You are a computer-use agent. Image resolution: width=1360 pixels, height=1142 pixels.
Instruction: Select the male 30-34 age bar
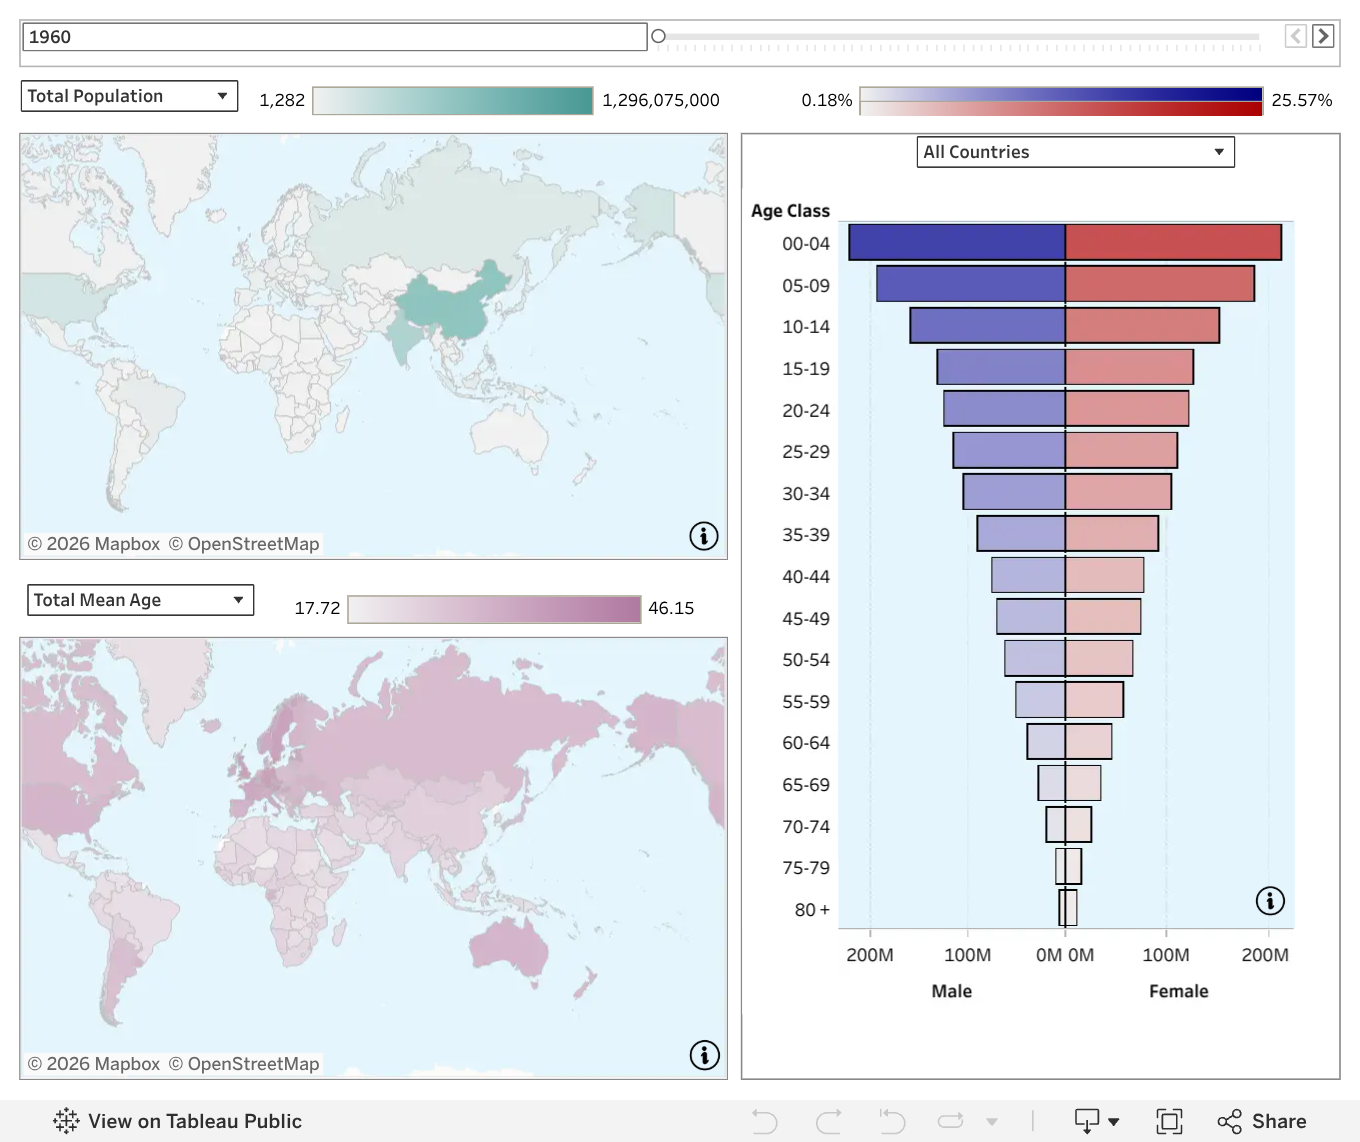point(1014,492)
